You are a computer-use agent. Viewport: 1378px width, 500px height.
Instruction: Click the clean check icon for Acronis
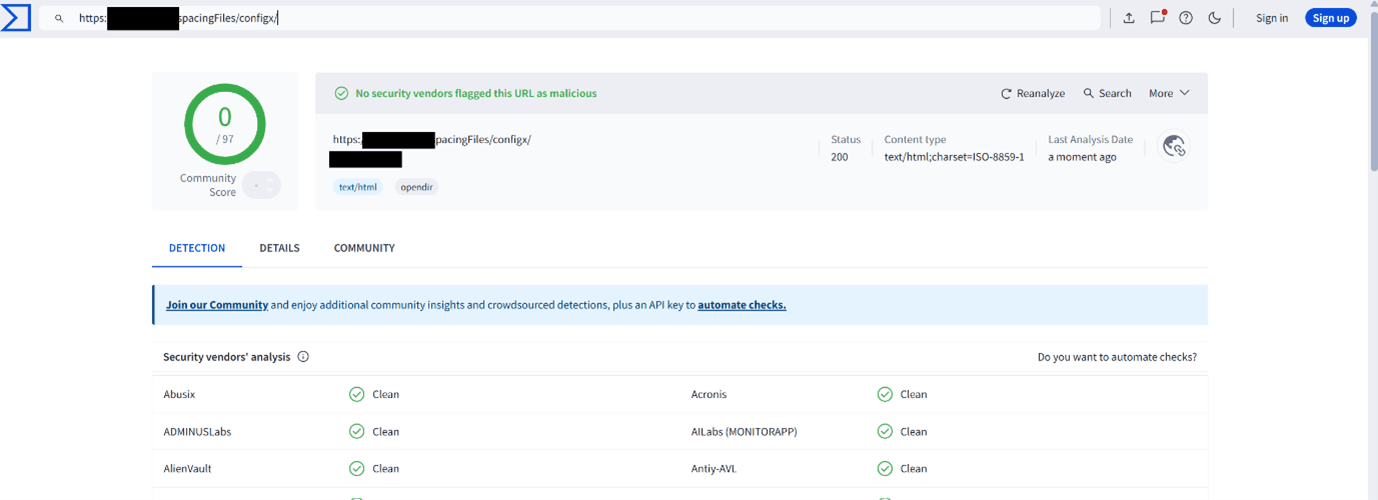click(x=885, y=395)
